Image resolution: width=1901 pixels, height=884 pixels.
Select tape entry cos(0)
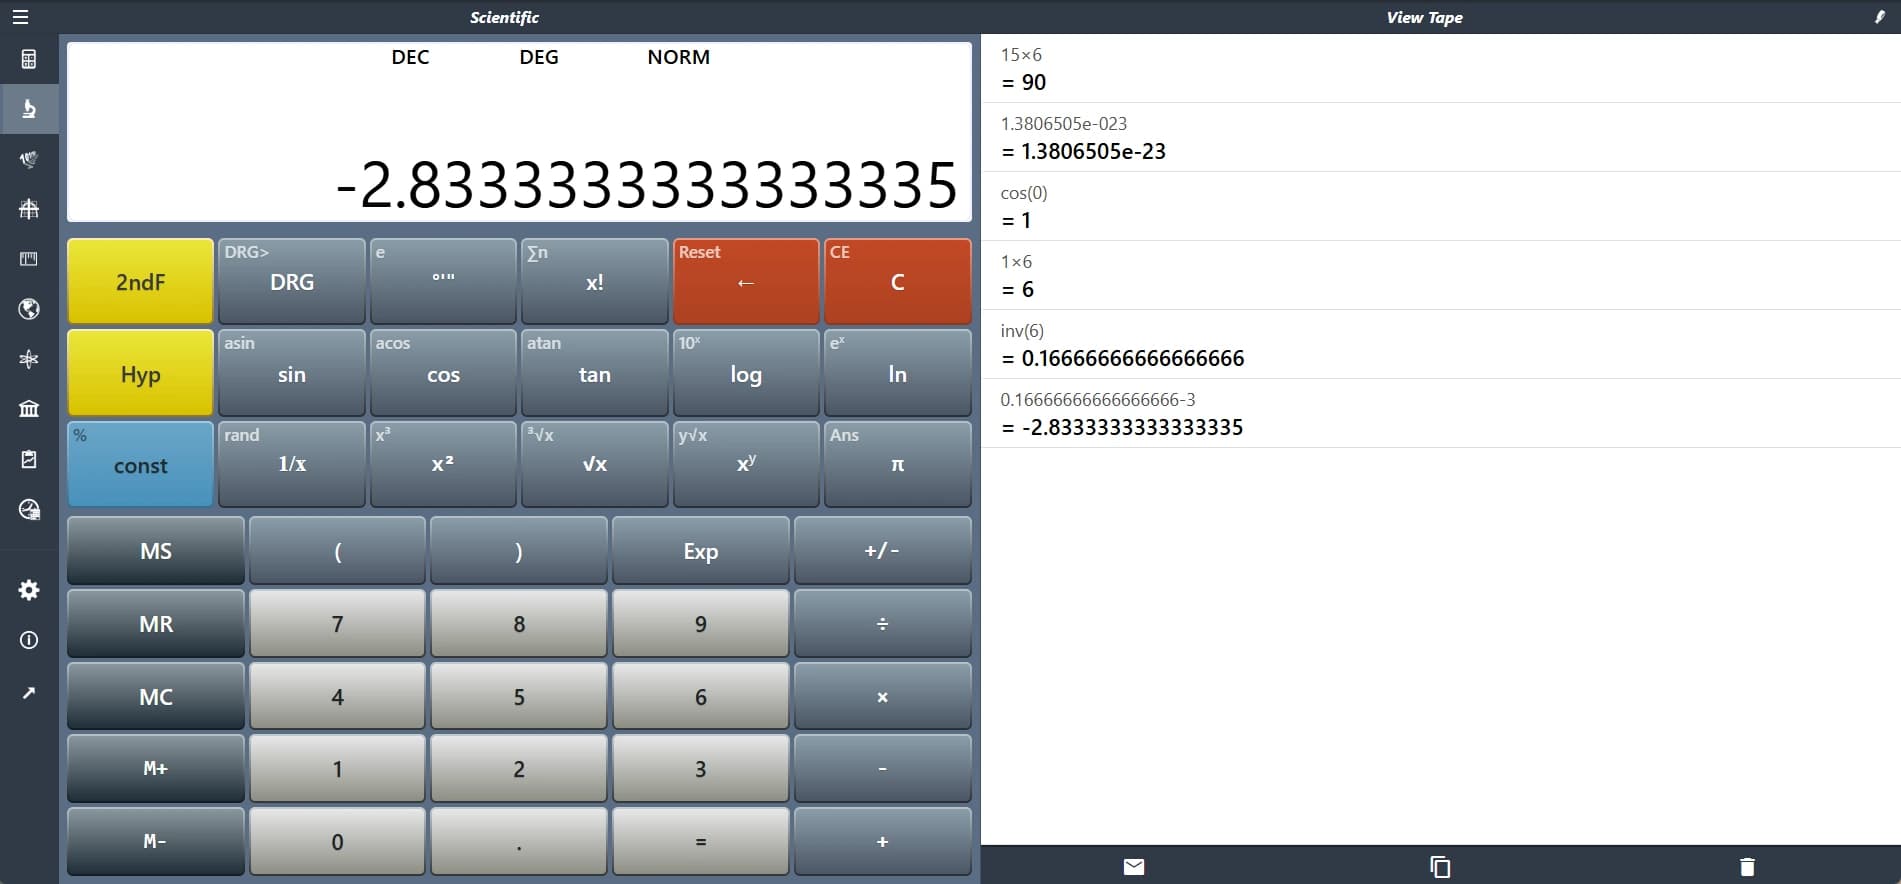click(x=1023, y=193)
